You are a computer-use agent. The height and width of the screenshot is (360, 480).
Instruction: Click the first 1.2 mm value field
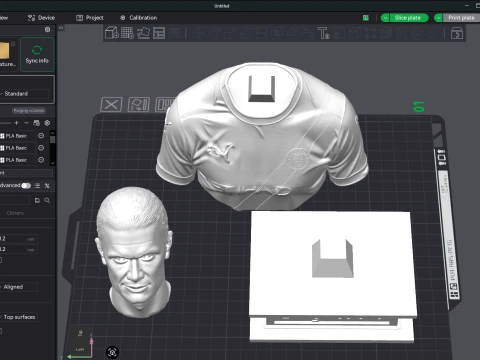pyautogui.click(x=18, y=239)
